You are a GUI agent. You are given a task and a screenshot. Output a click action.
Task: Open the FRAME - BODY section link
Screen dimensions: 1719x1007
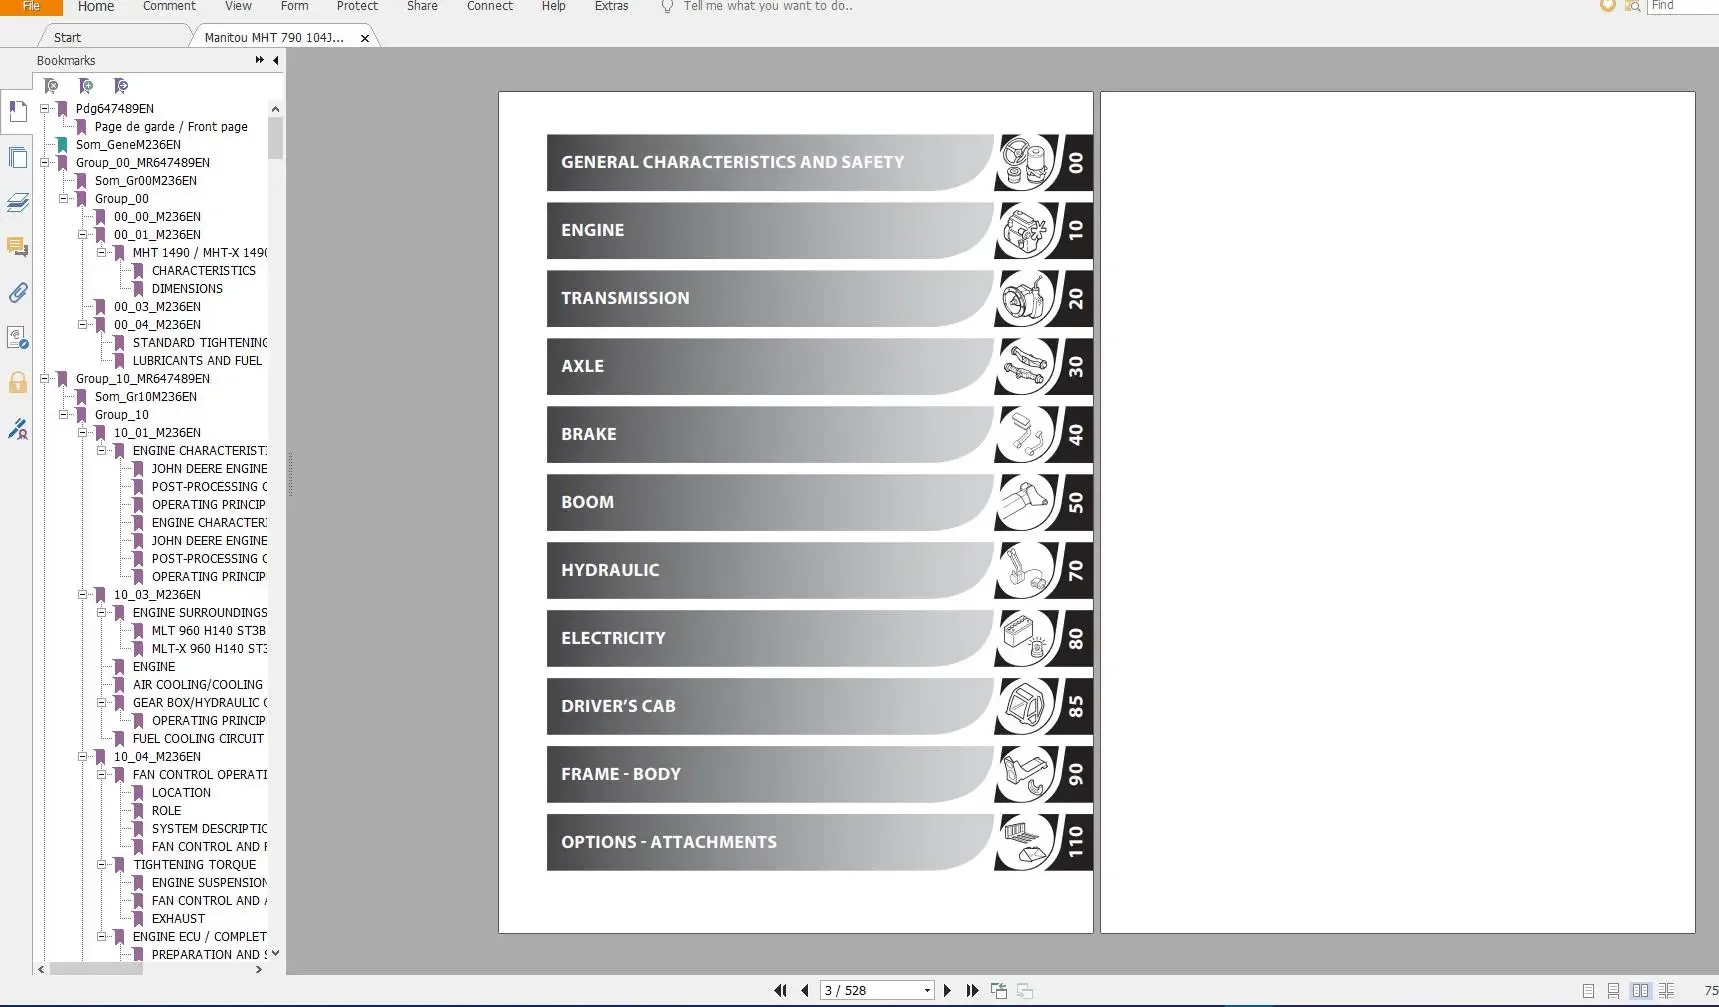(x=770, y=775)
